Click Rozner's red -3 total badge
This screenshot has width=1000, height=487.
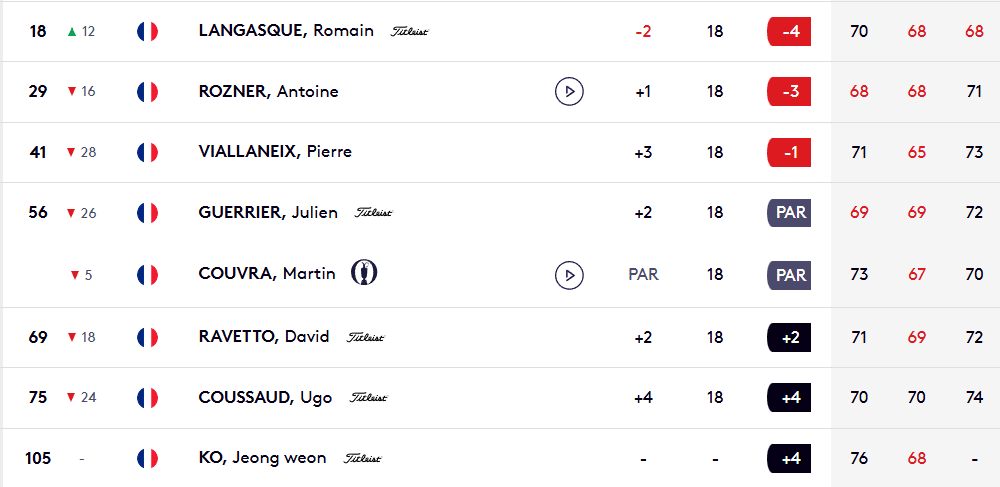[x=788, y=92]
